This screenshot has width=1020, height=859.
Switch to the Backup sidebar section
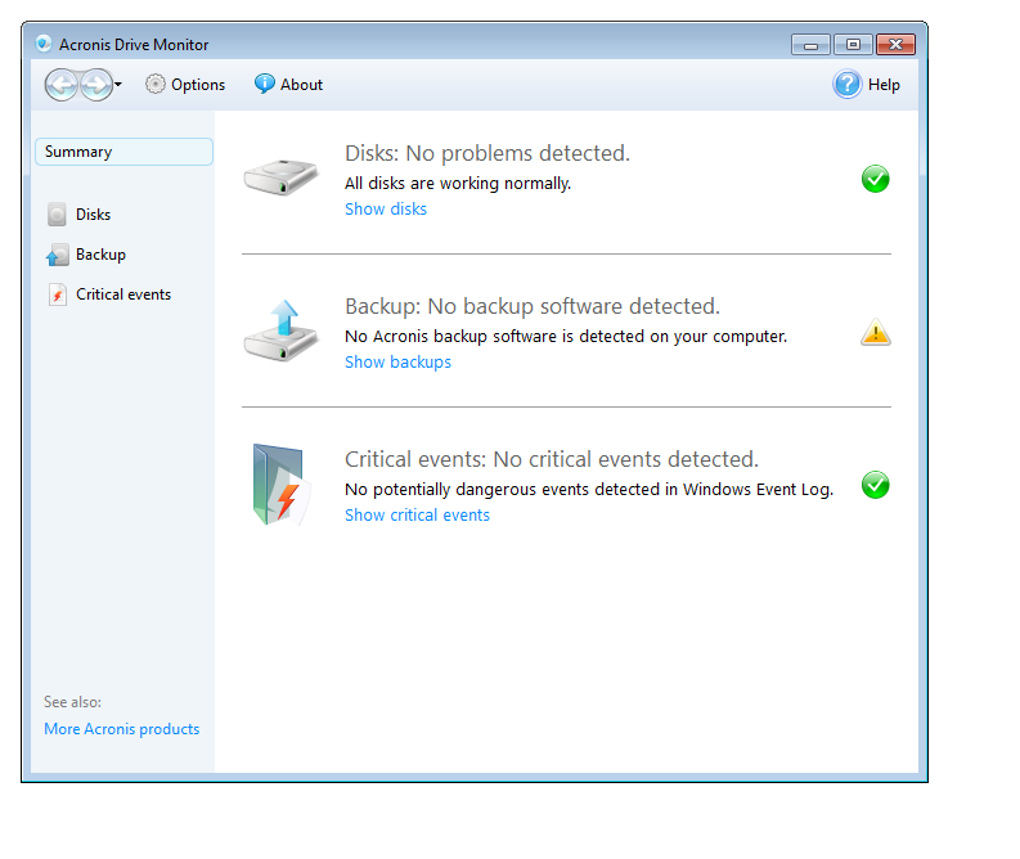101,254
